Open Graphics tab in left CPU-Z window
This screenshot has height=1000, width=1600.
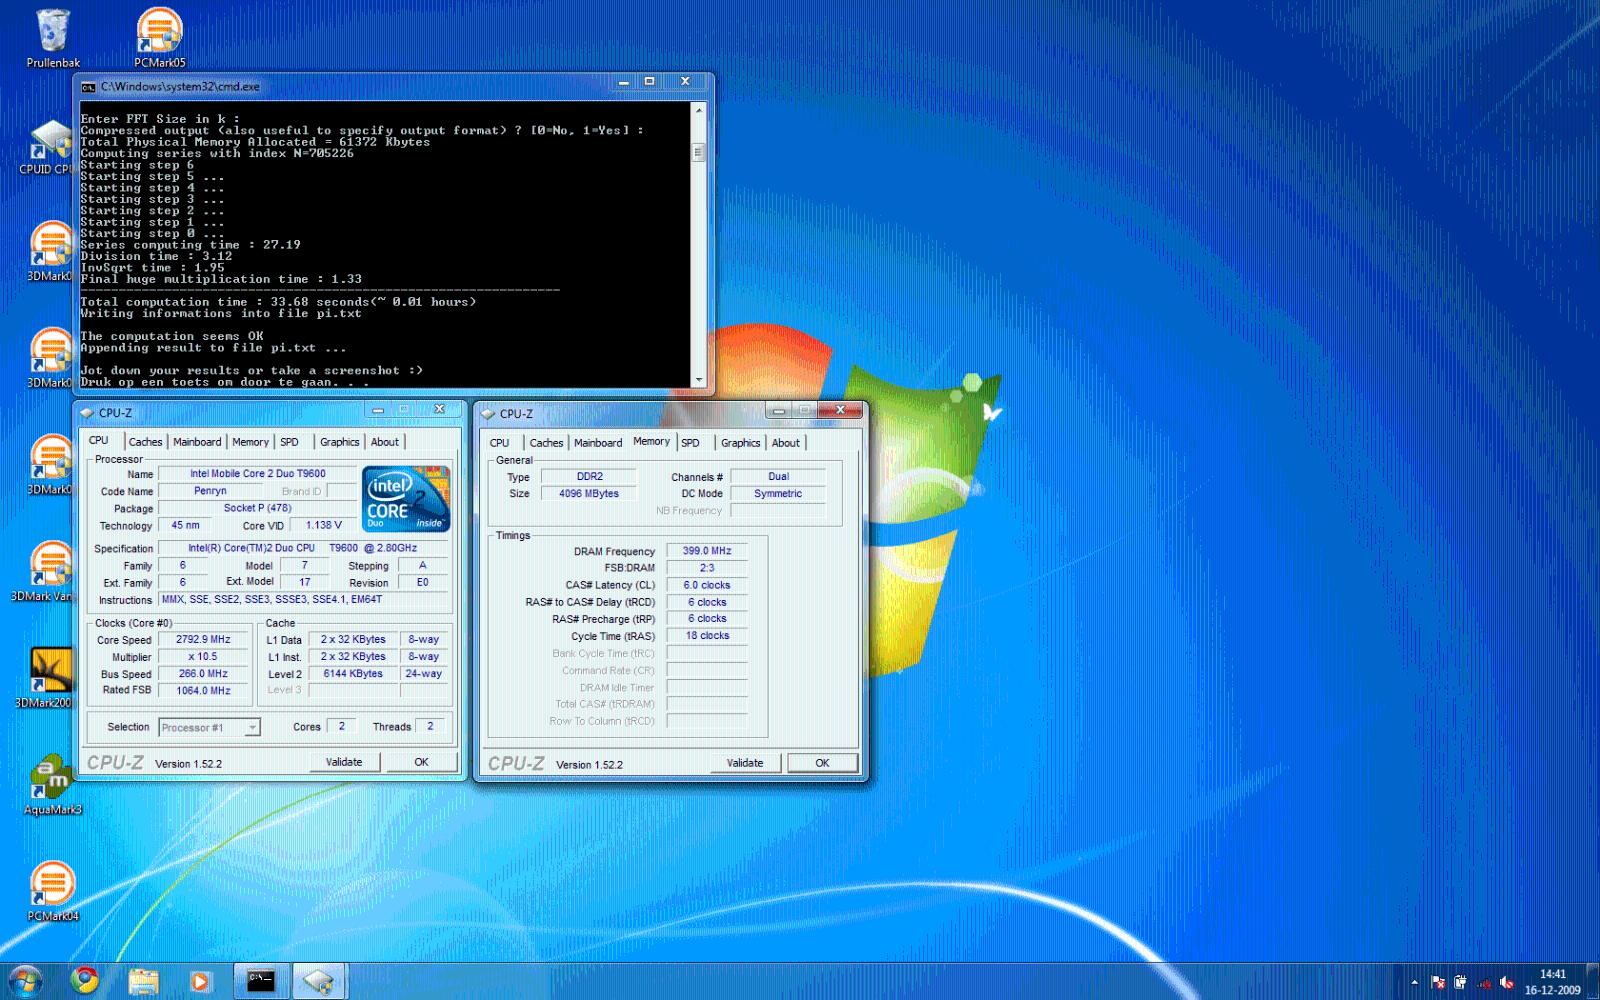coord(339,442)
